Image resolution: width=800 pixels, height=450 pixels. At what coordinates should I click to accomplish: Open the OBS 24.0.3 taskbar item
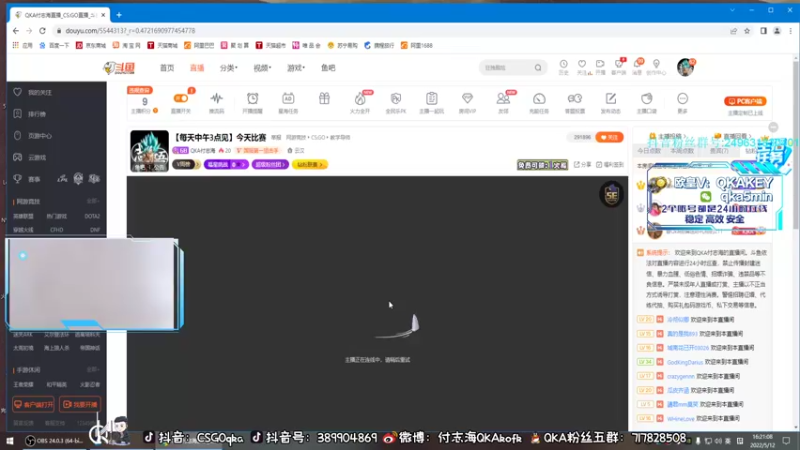click(55, 440)
